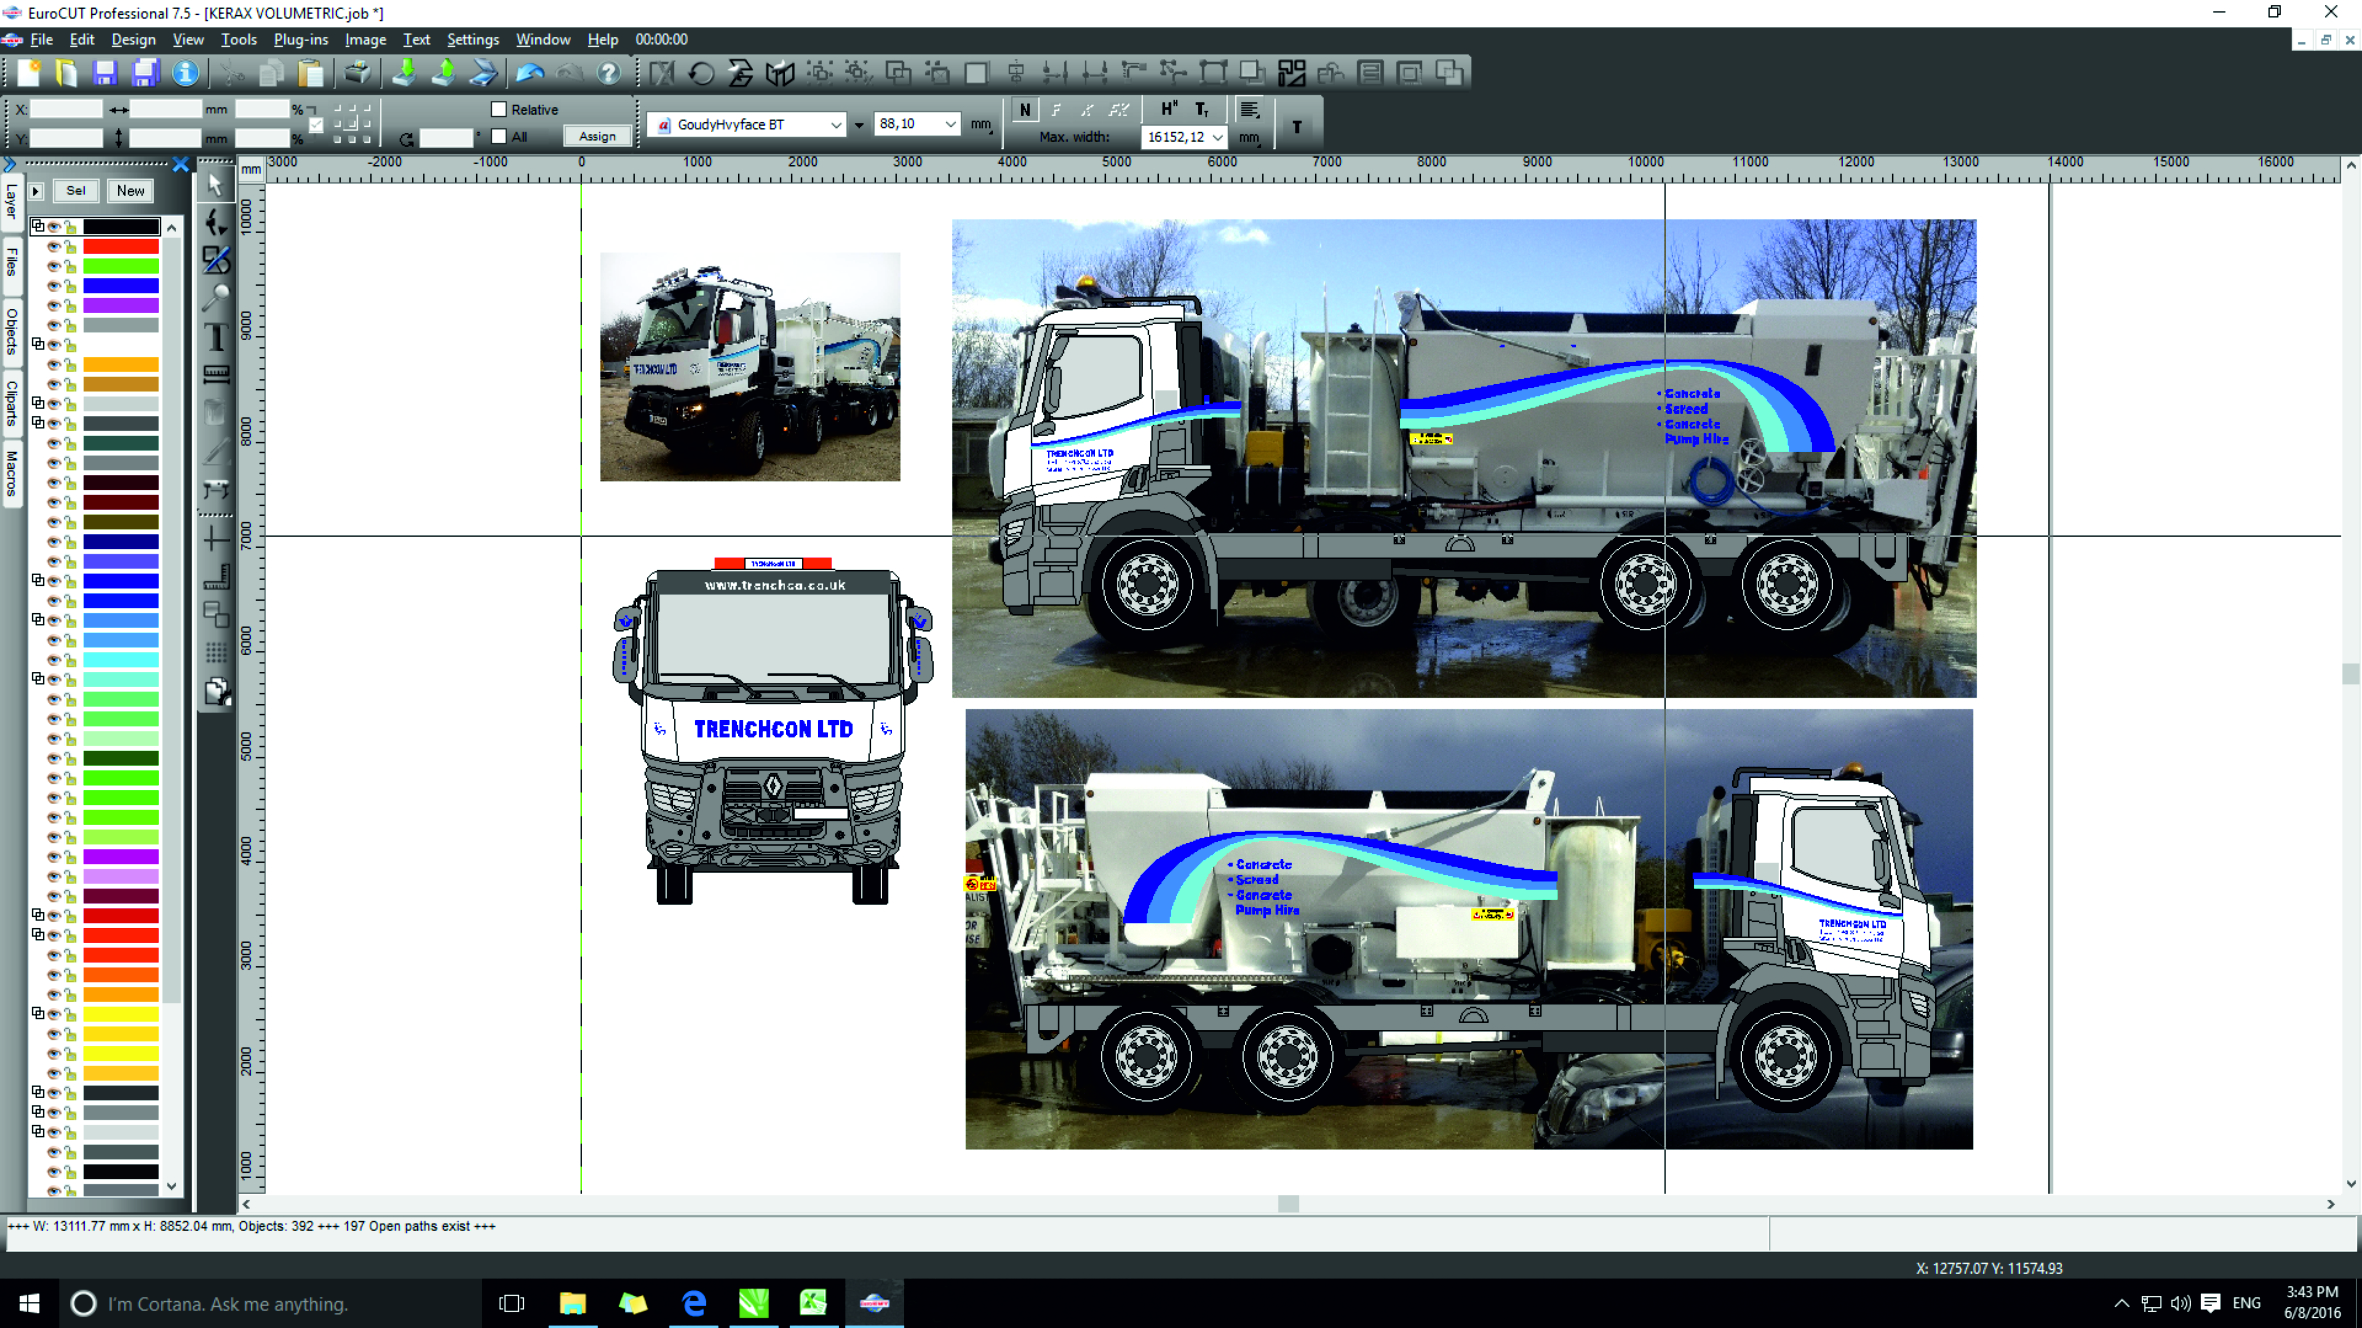Click the New layer button
The image size is (2362, 1328).
[130, 190]
